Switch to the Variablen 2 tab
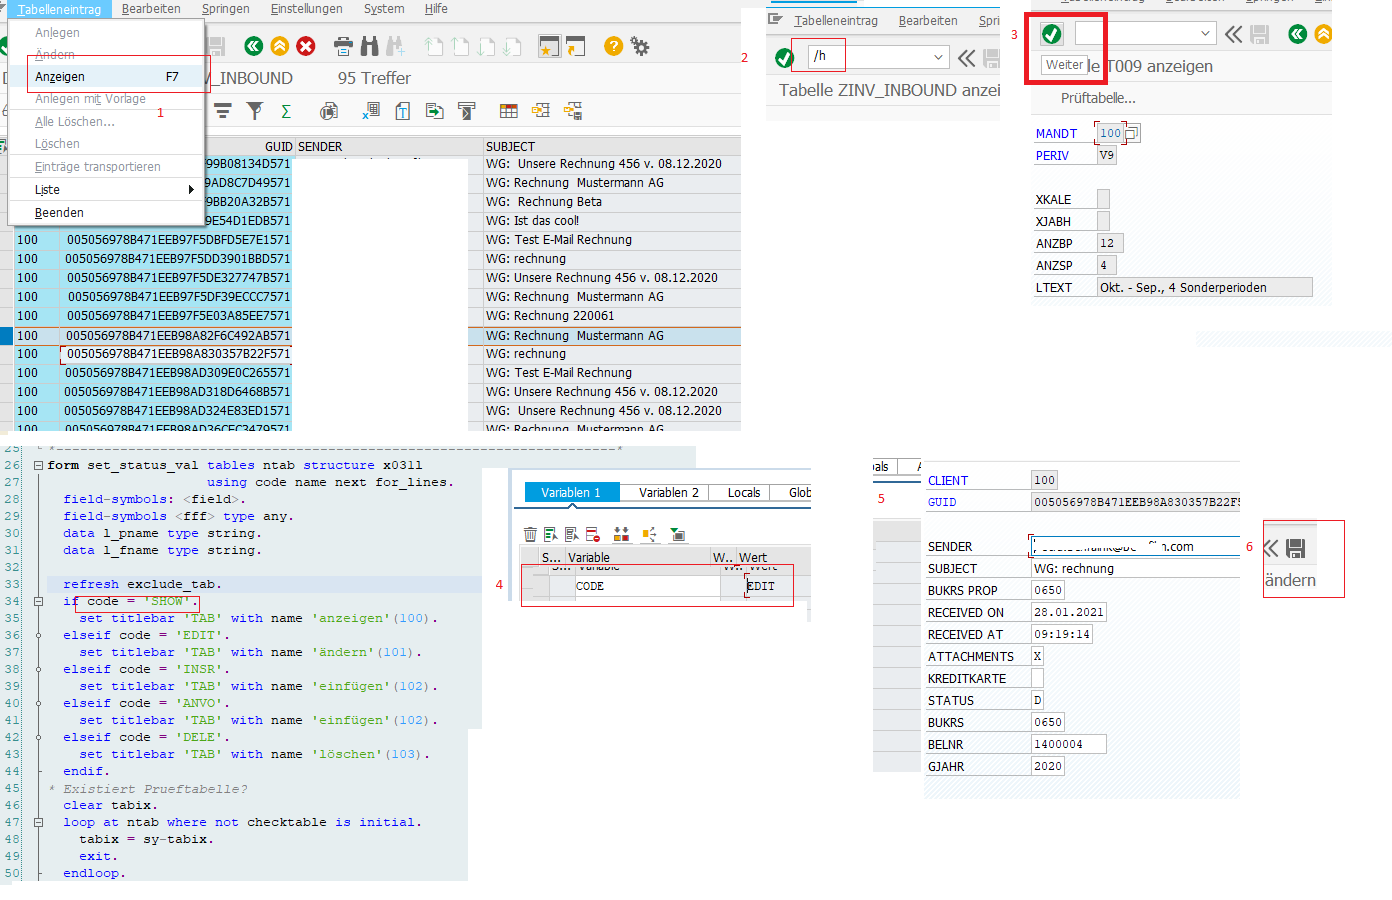The image size is (1392, 900). (668, 492)
